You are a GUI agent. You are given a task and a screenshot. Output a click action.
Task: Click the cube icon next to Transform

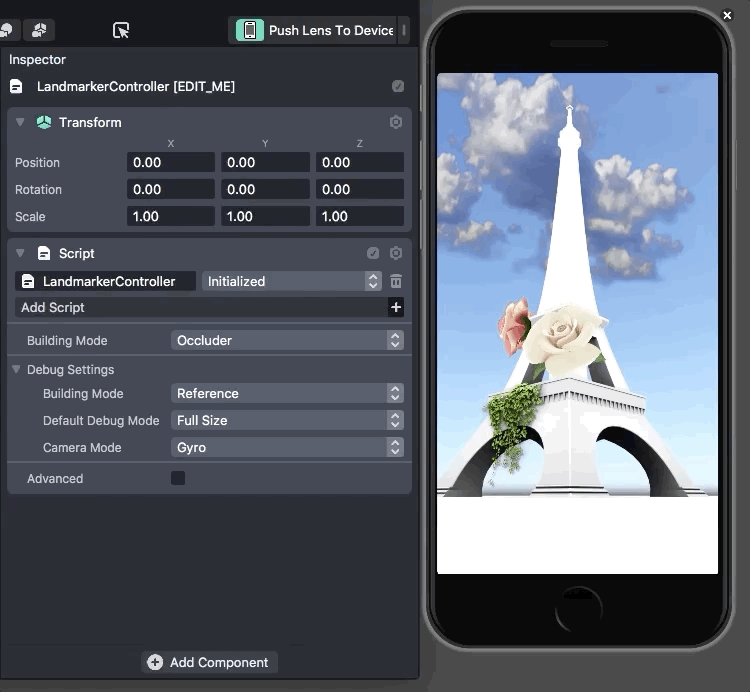(44, 122)
